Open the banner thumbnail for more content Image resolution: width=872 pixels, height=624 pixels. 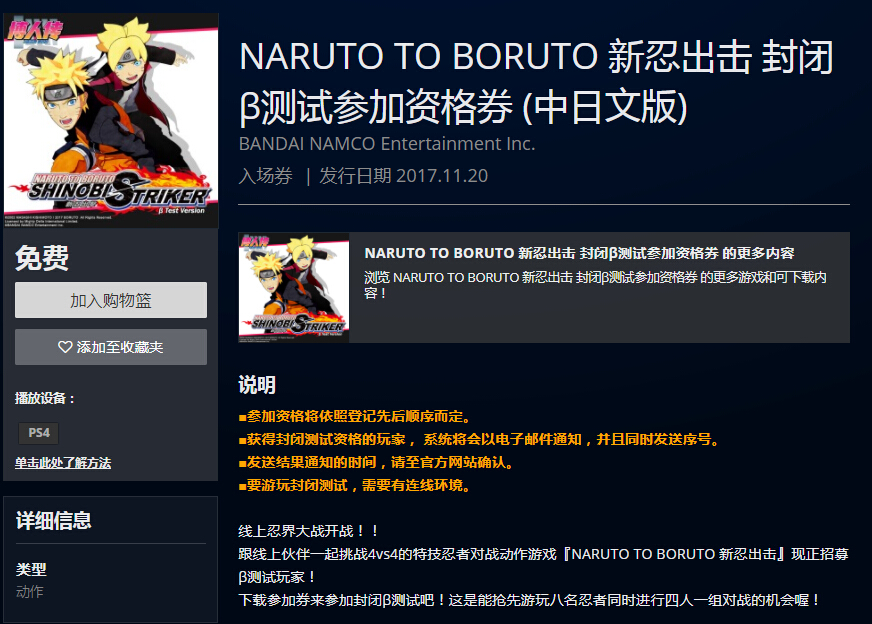[294, 287]
